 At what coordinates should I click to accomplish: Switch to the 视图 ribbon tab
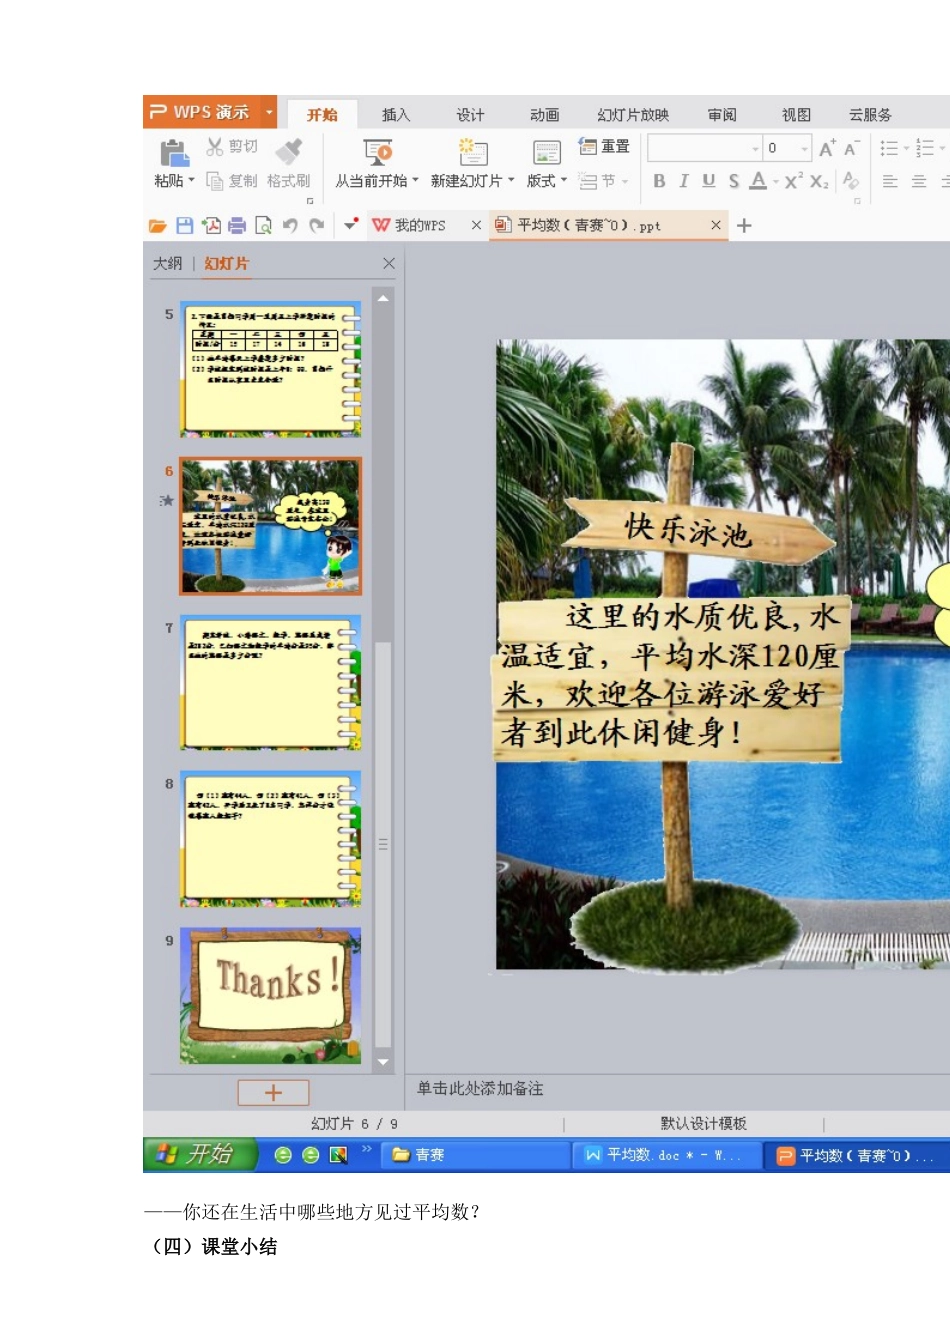tap(796, 115)
